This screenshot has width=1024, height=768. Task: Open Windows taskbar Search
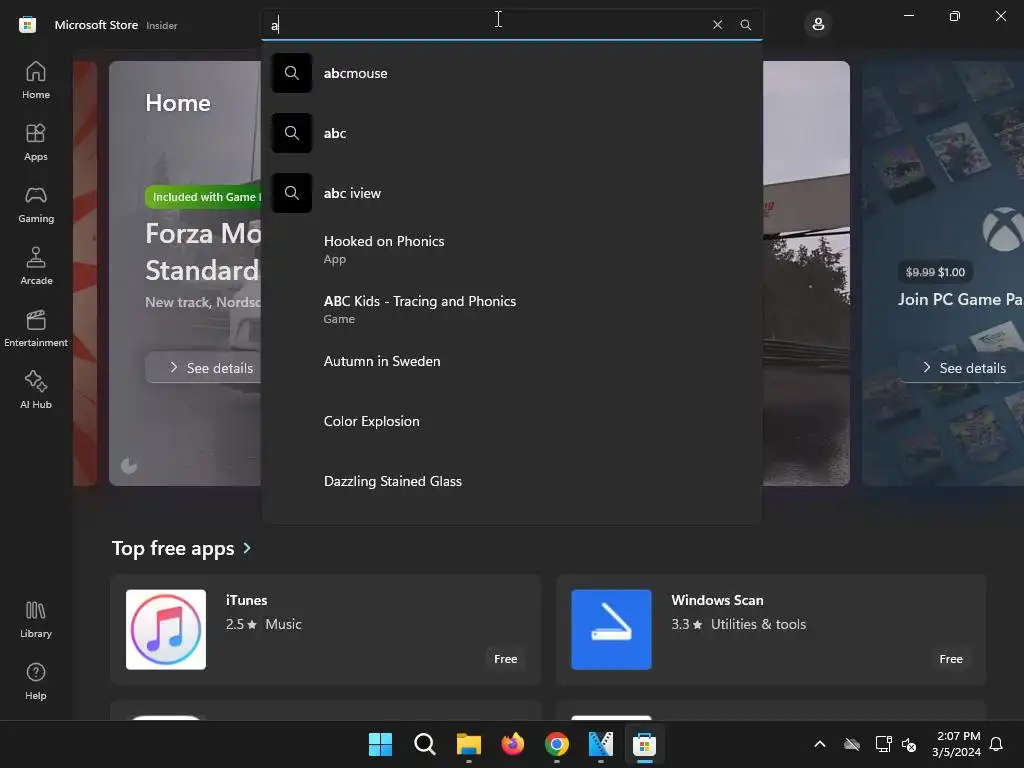pyautogui.click(x=424, y=744)
